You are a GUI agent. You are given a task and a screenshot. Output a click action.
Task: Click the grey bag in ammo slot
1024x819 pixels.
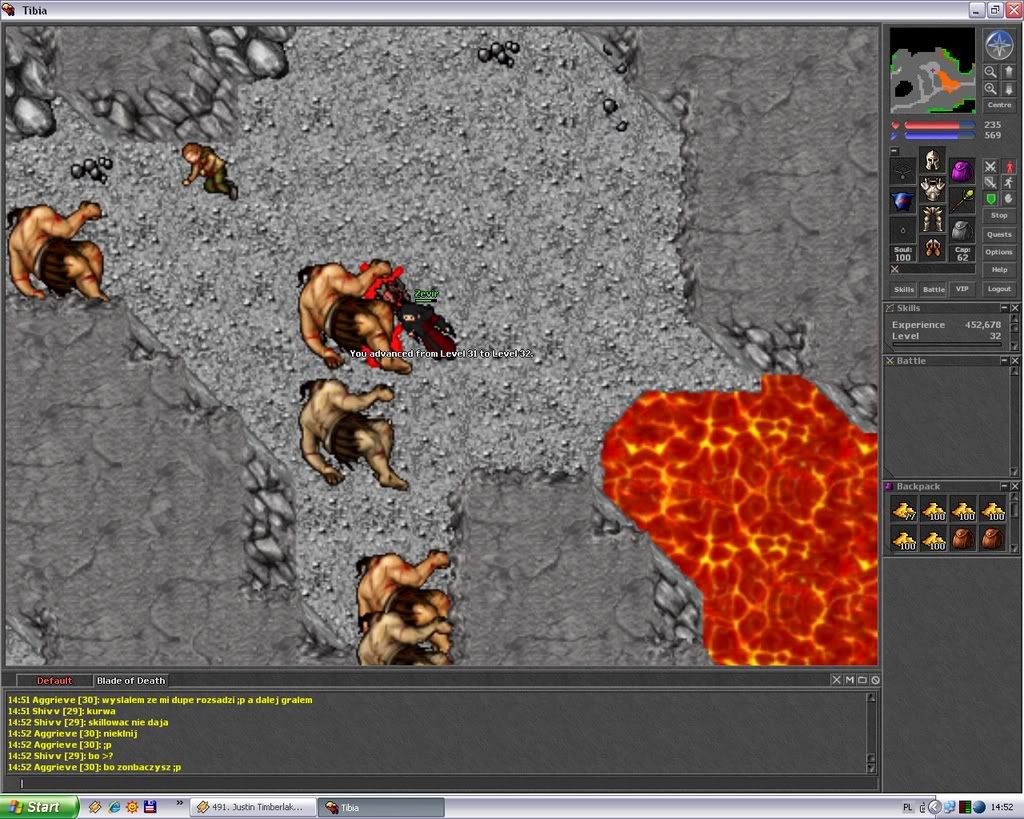962,230
